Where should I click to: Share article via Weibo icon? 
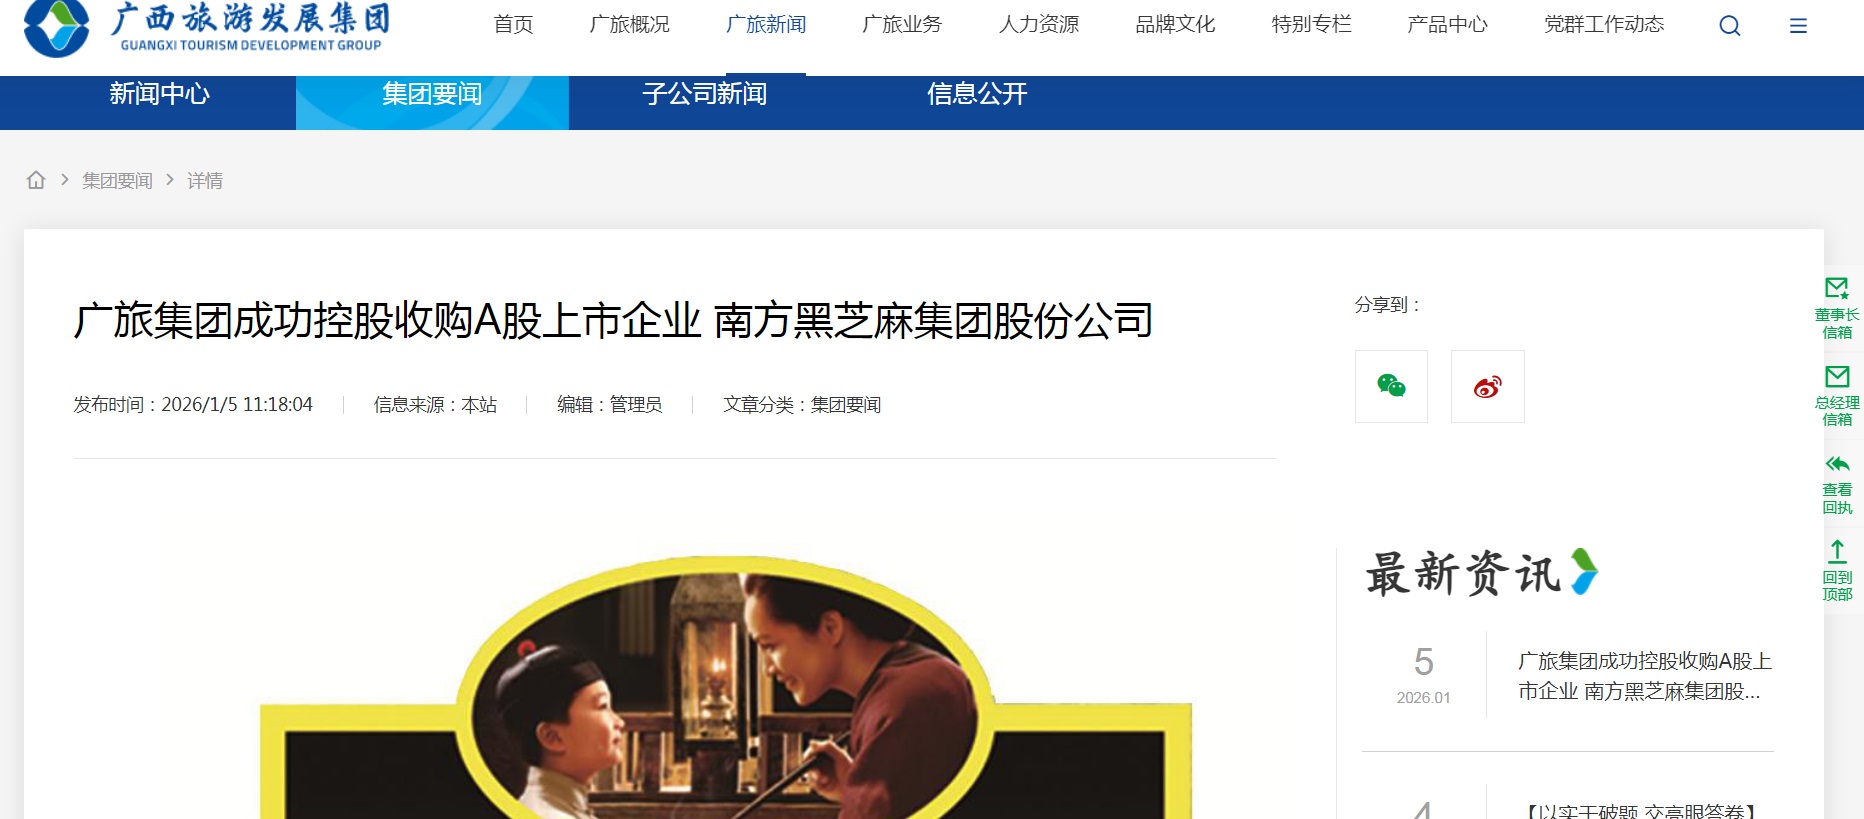(x=1487, y=386)
